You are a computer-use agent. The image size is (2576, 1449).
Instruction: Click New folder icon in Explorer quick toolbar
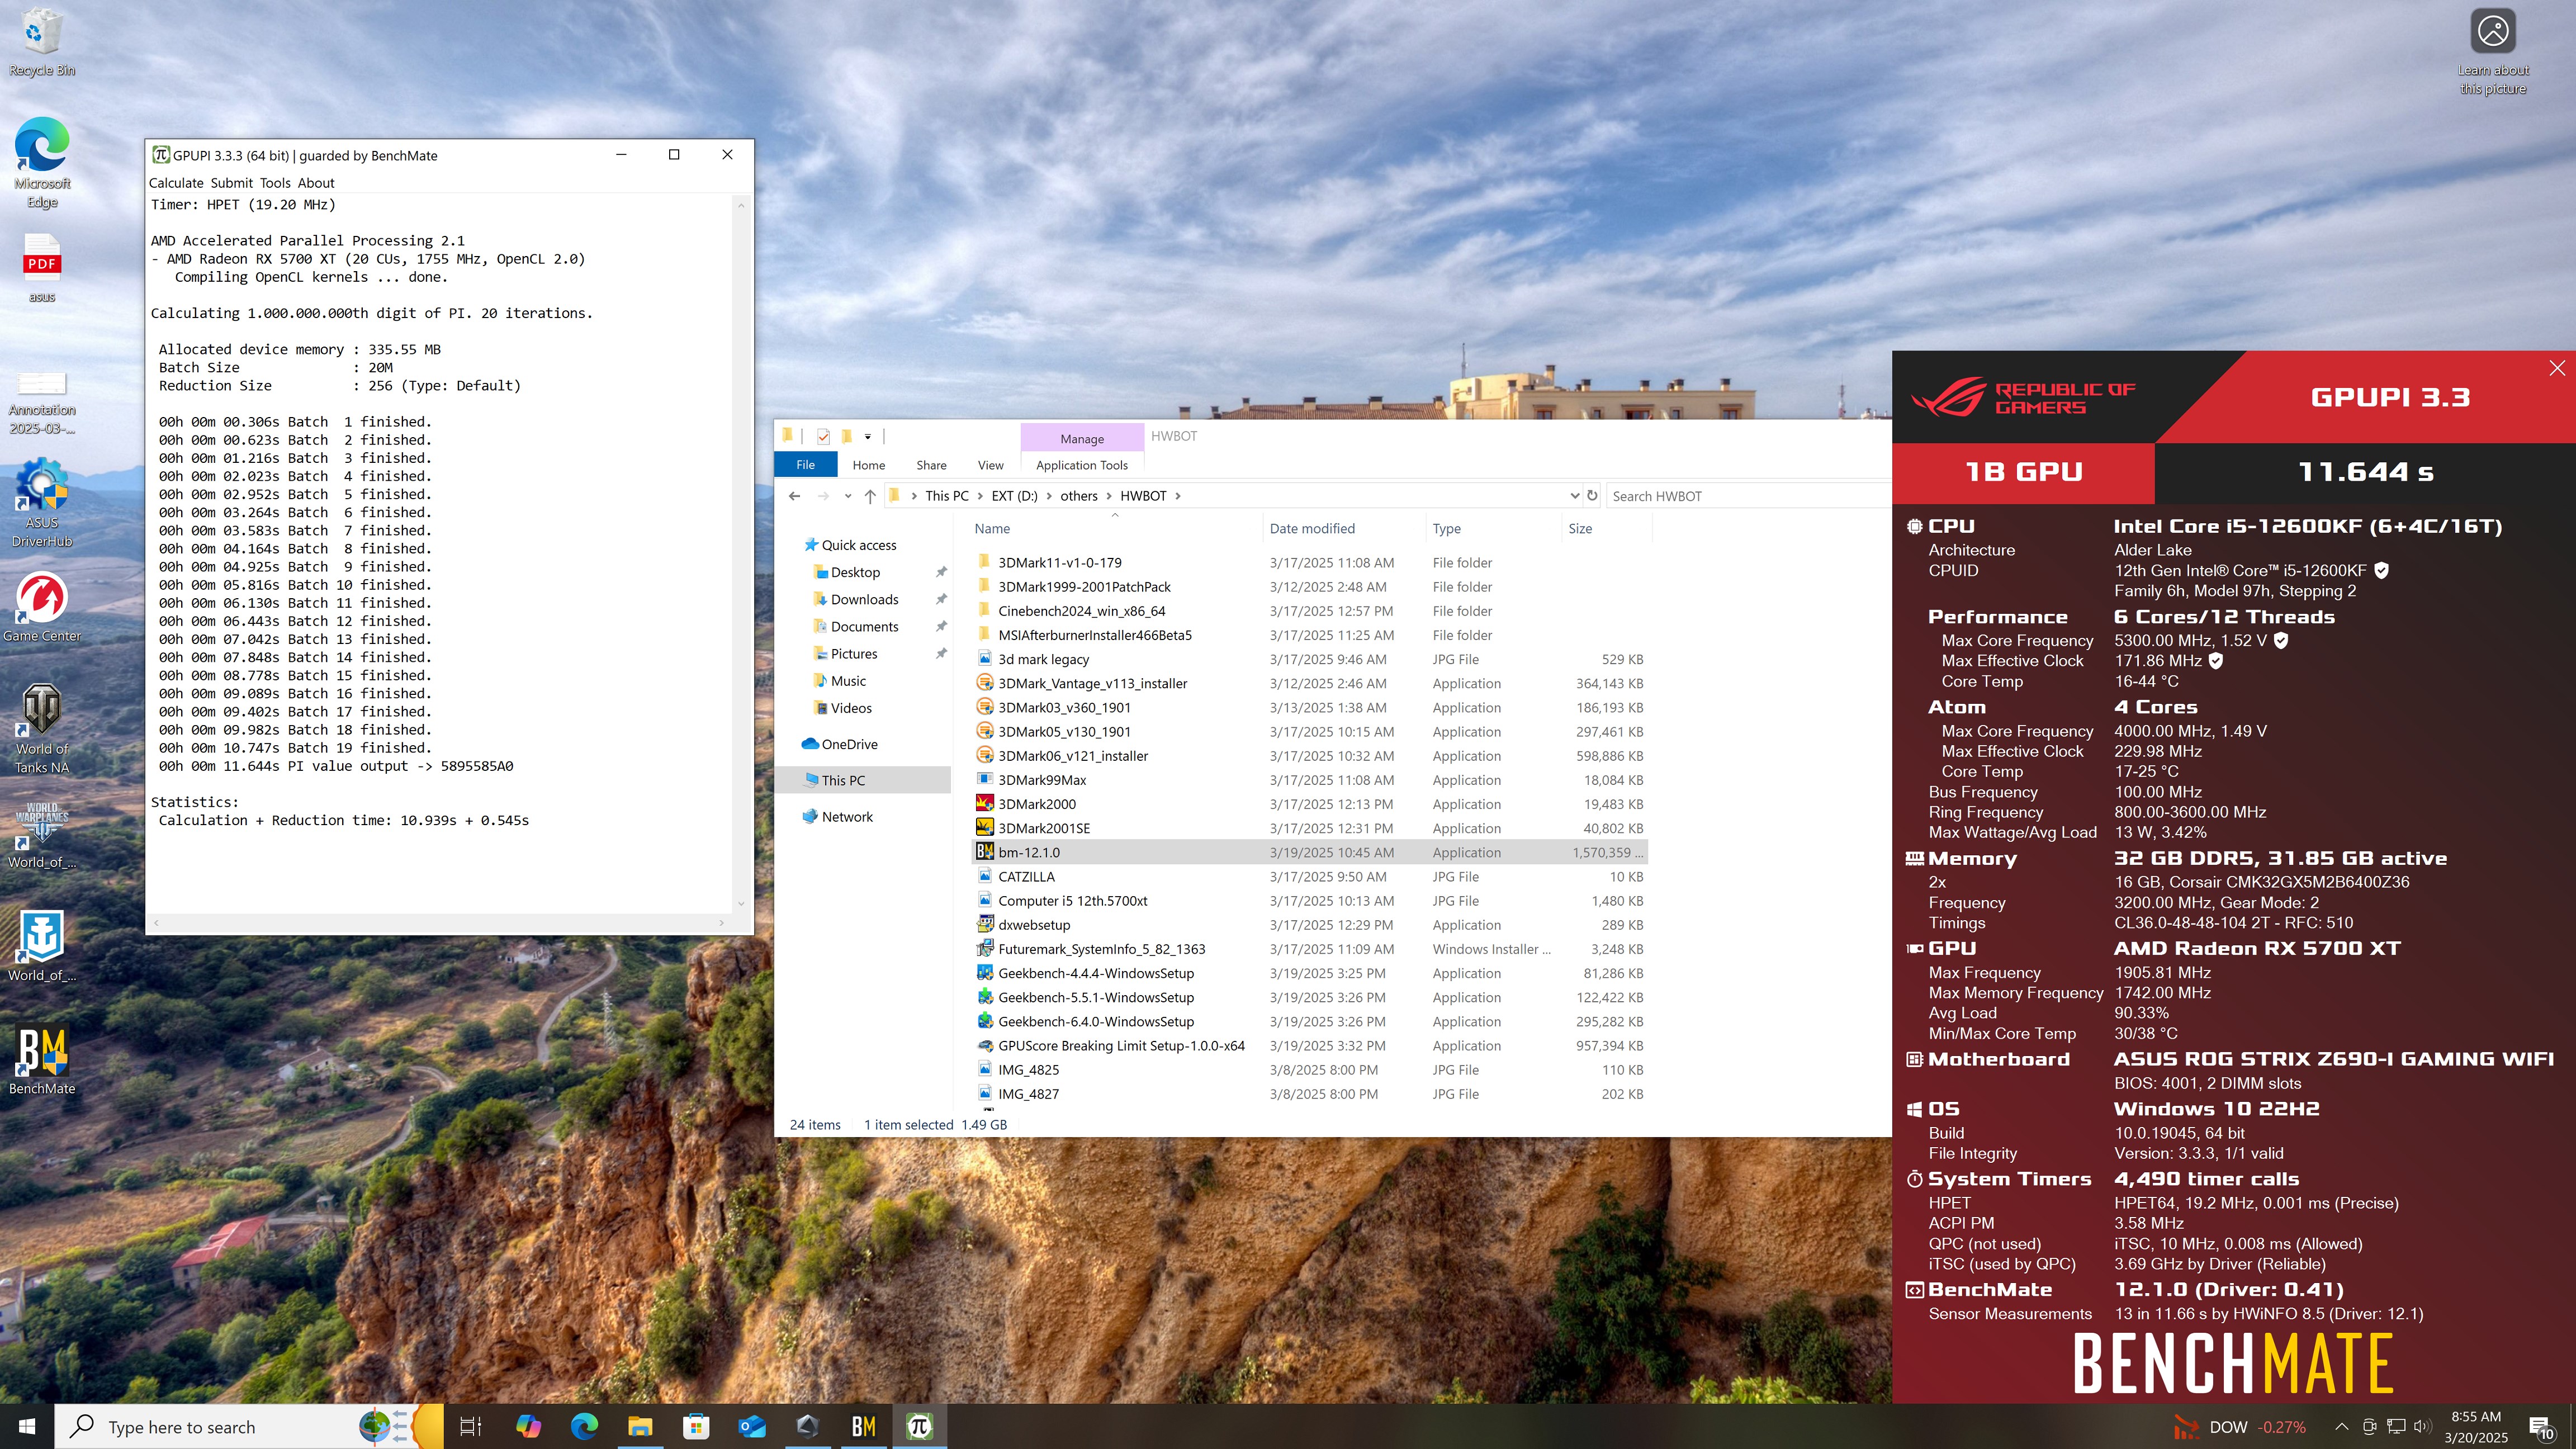click(x=847, y=436)
